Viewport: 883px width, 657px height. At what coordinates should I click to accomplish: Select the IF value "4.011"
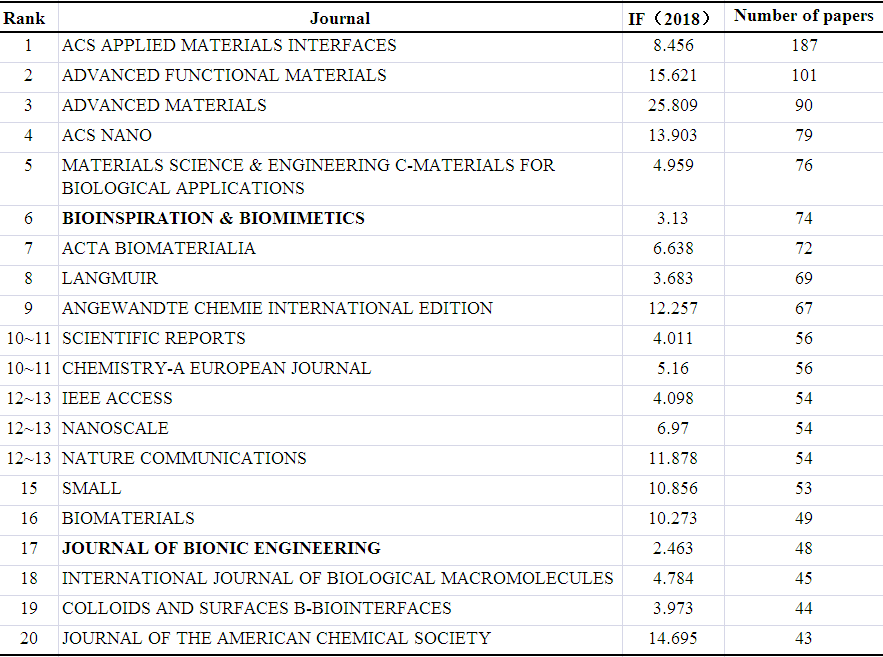[x=673, y=338]
